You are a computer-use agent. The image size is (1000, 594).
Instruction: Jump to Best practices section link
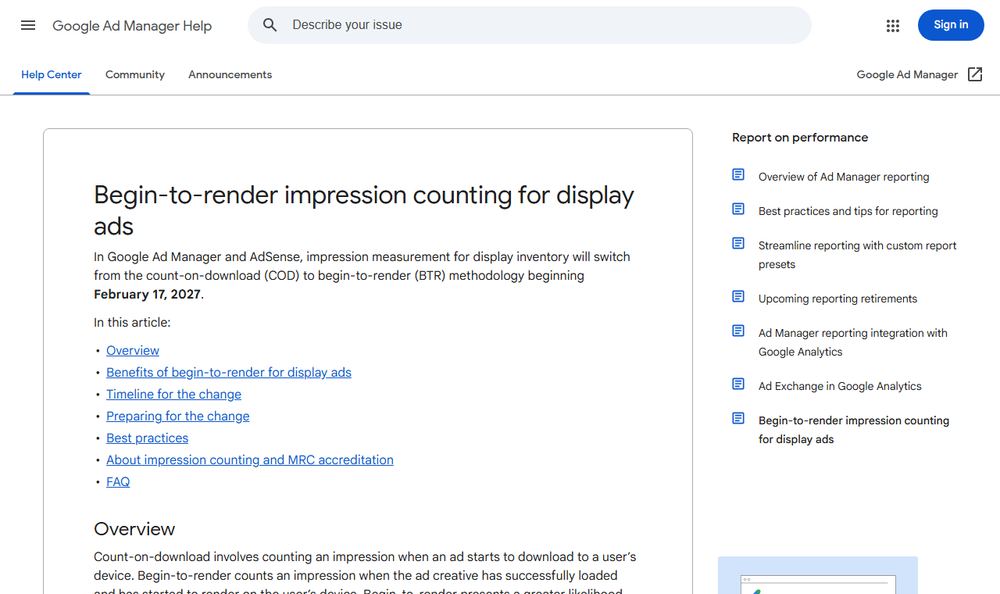(x=147, y=438)
